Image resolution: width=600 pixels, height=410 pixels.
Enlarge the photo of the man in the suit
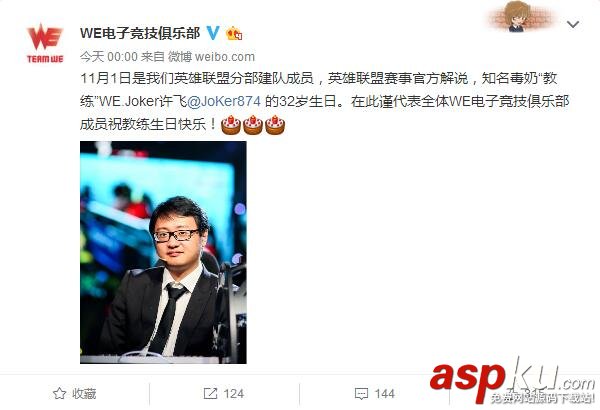[x=163, y=252]
